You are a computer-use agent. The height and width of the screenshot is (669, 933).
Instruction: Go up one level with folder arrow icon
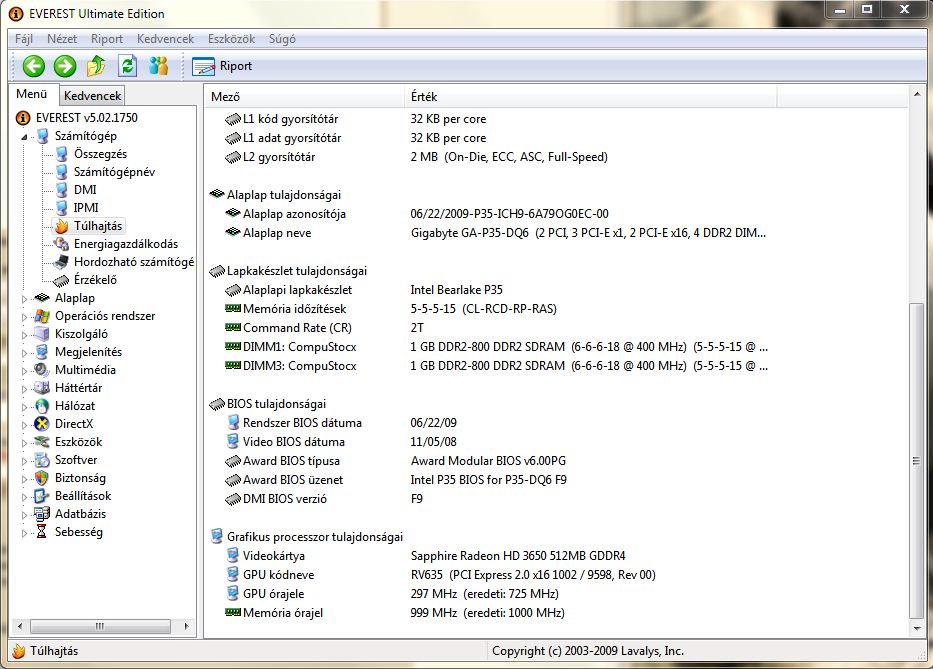point(96,66)
